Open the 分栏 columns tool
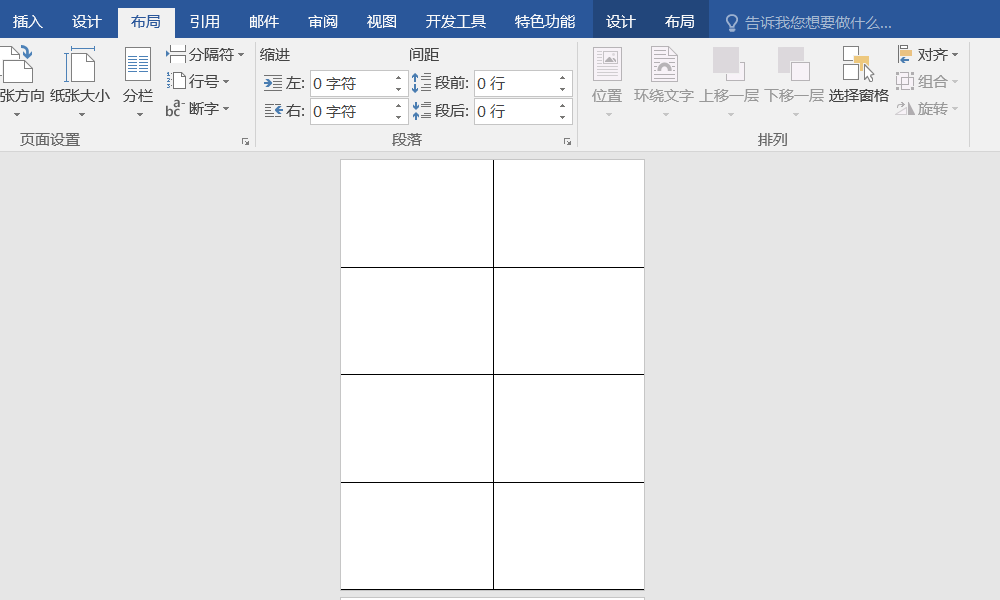The height and width of the screenshot is (600, 1000). point(136,80)
